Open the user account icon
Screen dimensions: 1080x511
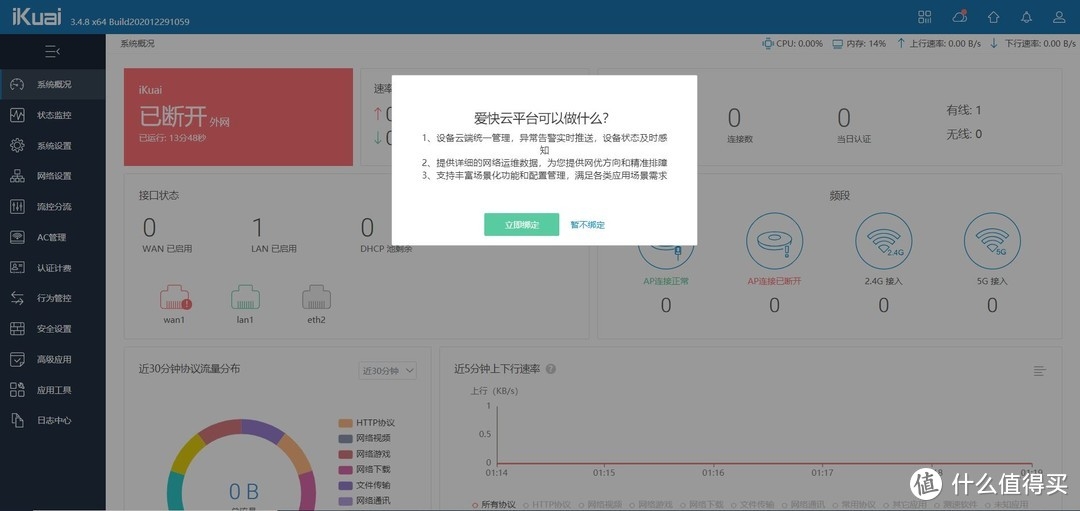1059,17
